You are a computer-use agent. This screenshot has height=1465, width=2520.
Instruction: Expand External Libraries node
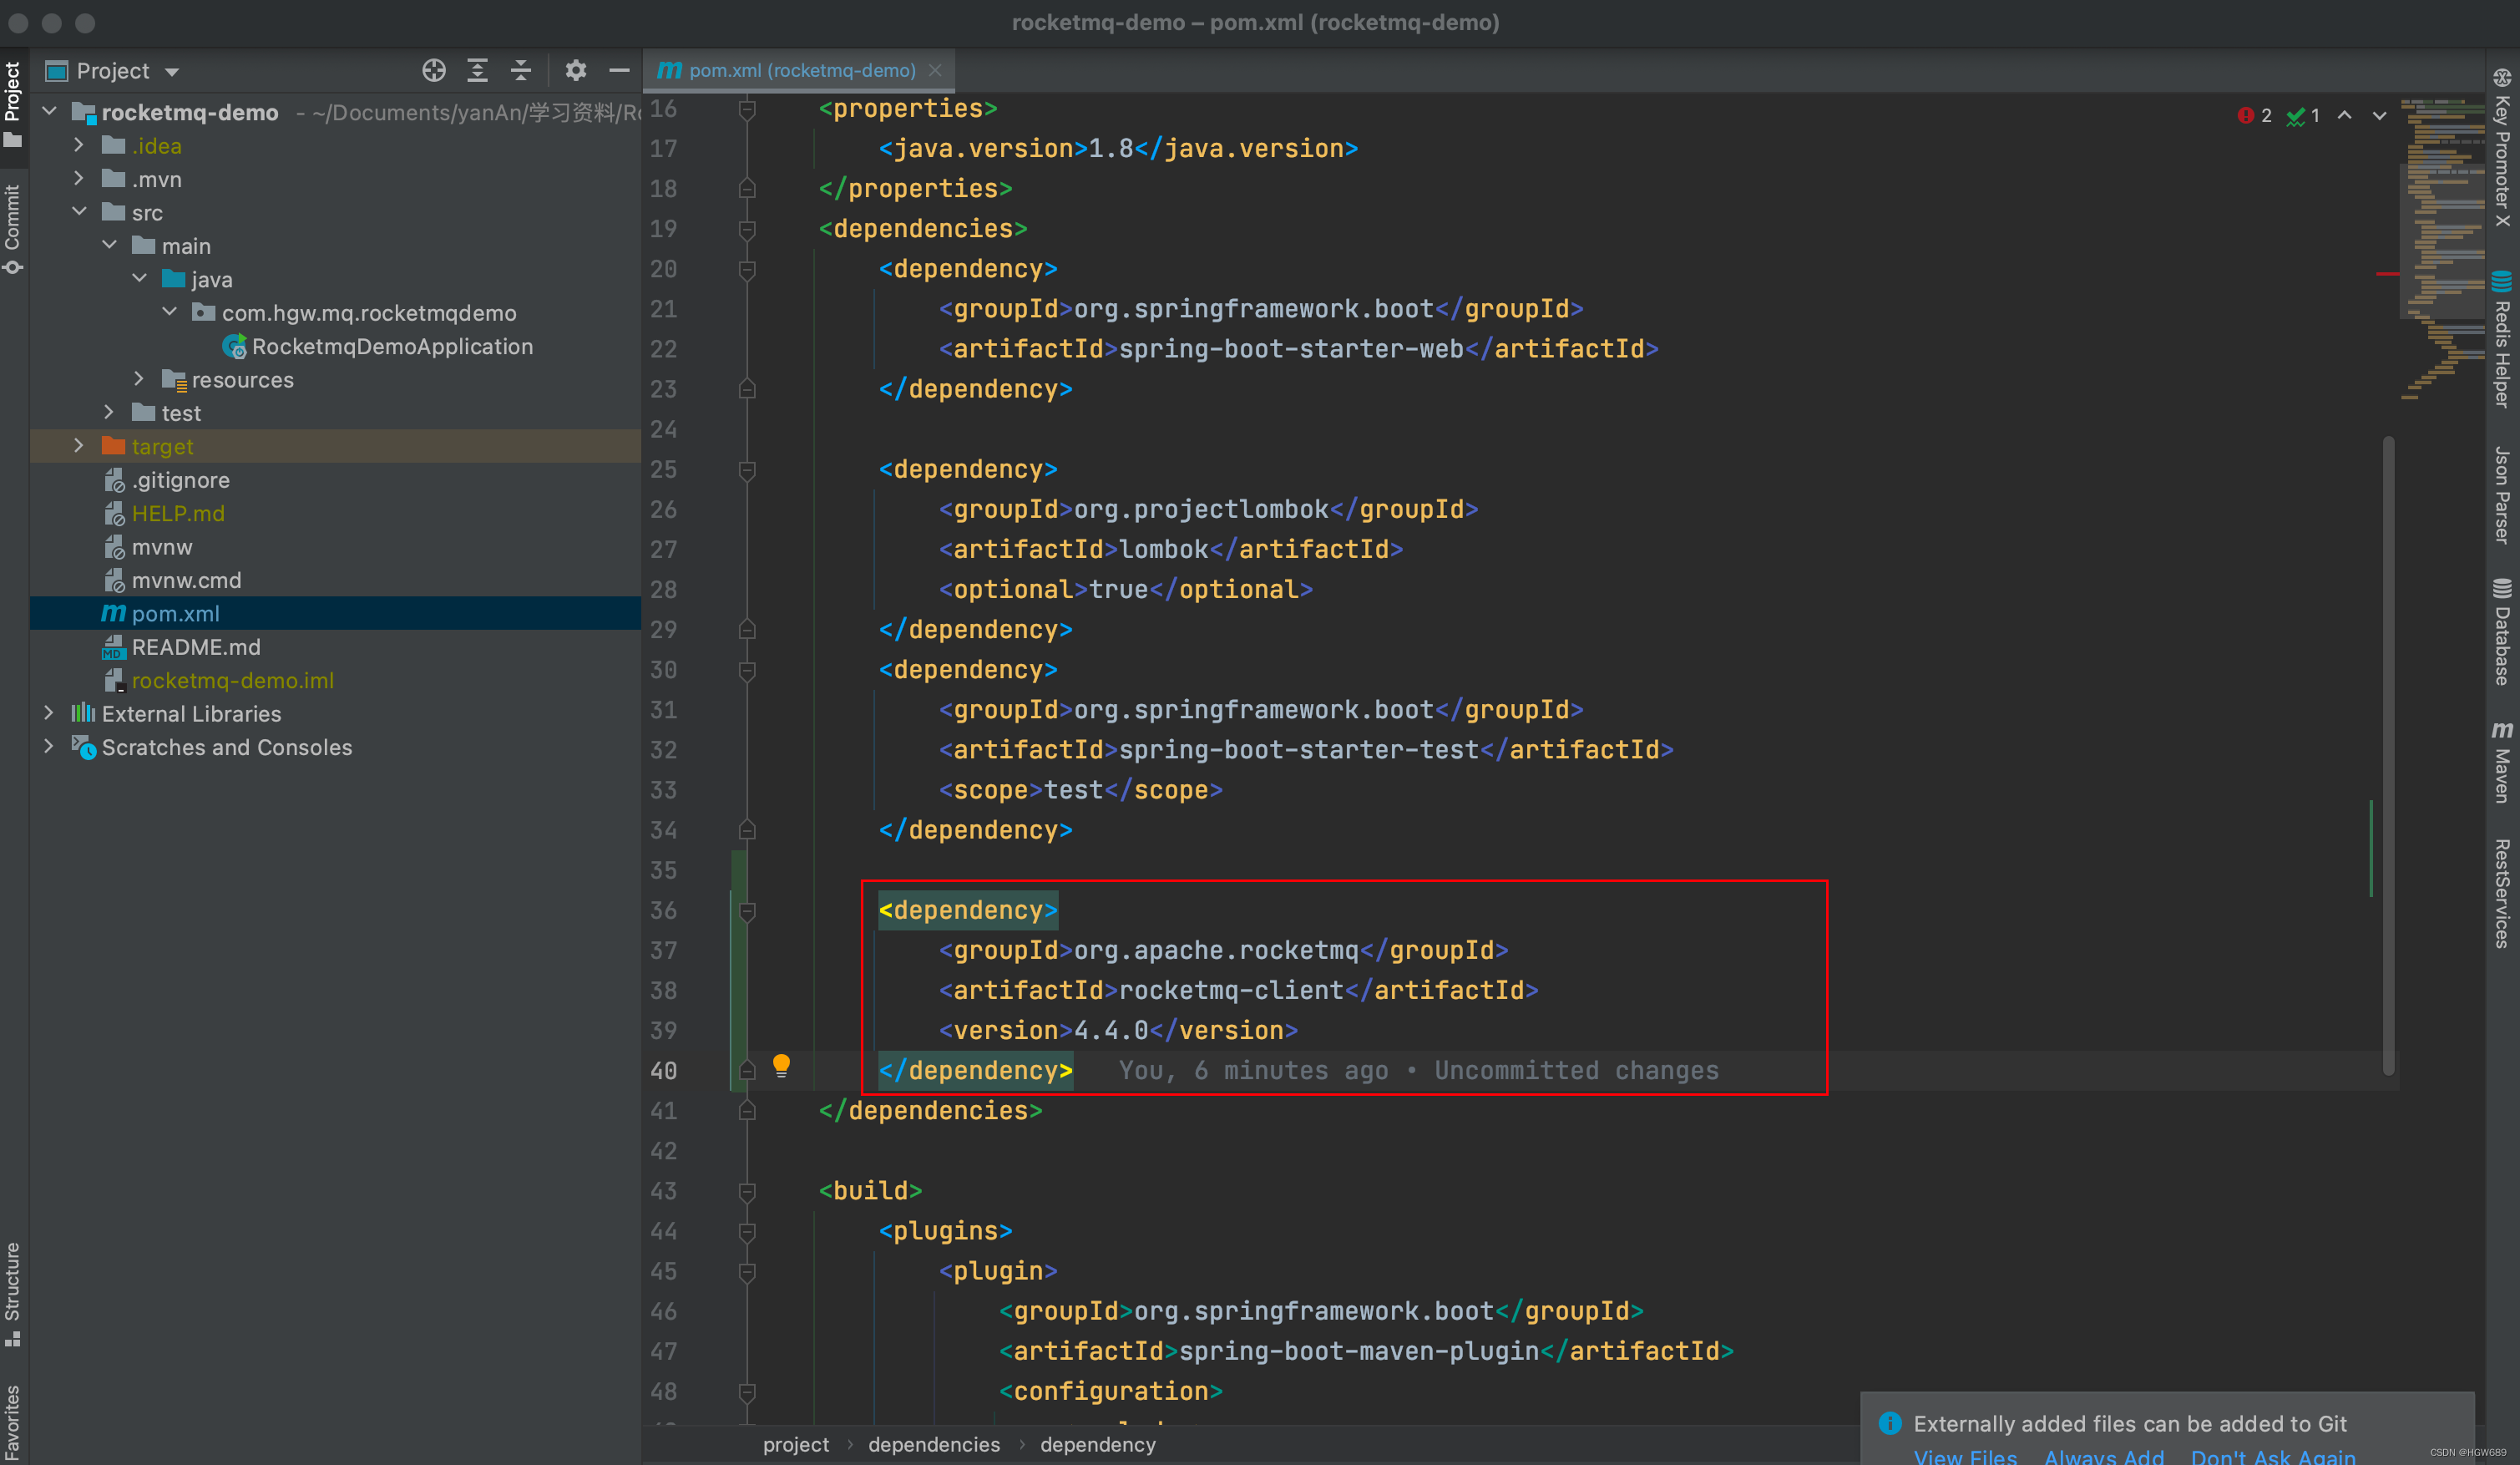pyautogui.click(x=50, y=714)
